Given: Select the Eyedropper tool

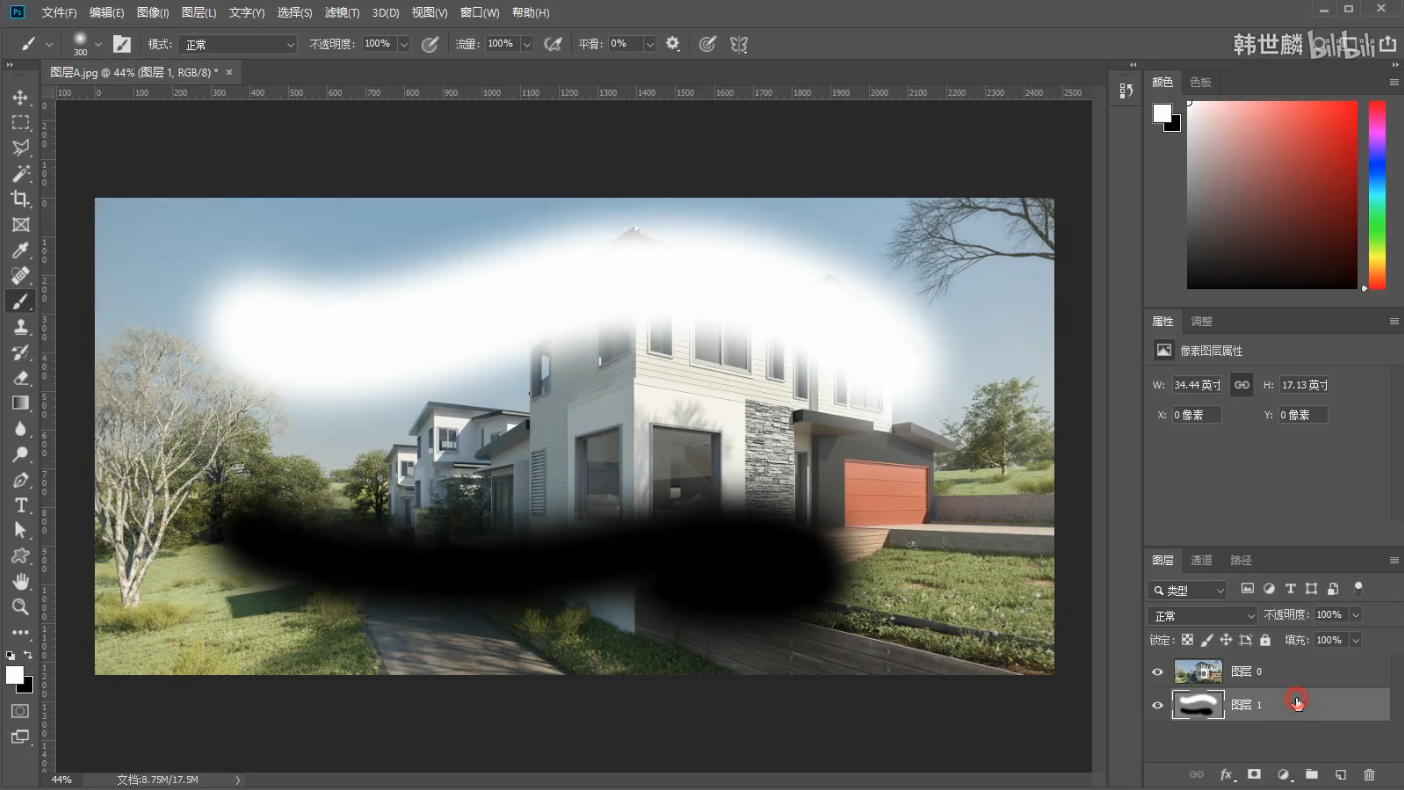Looking at the screenshot, I should click(x=20, y=250).
